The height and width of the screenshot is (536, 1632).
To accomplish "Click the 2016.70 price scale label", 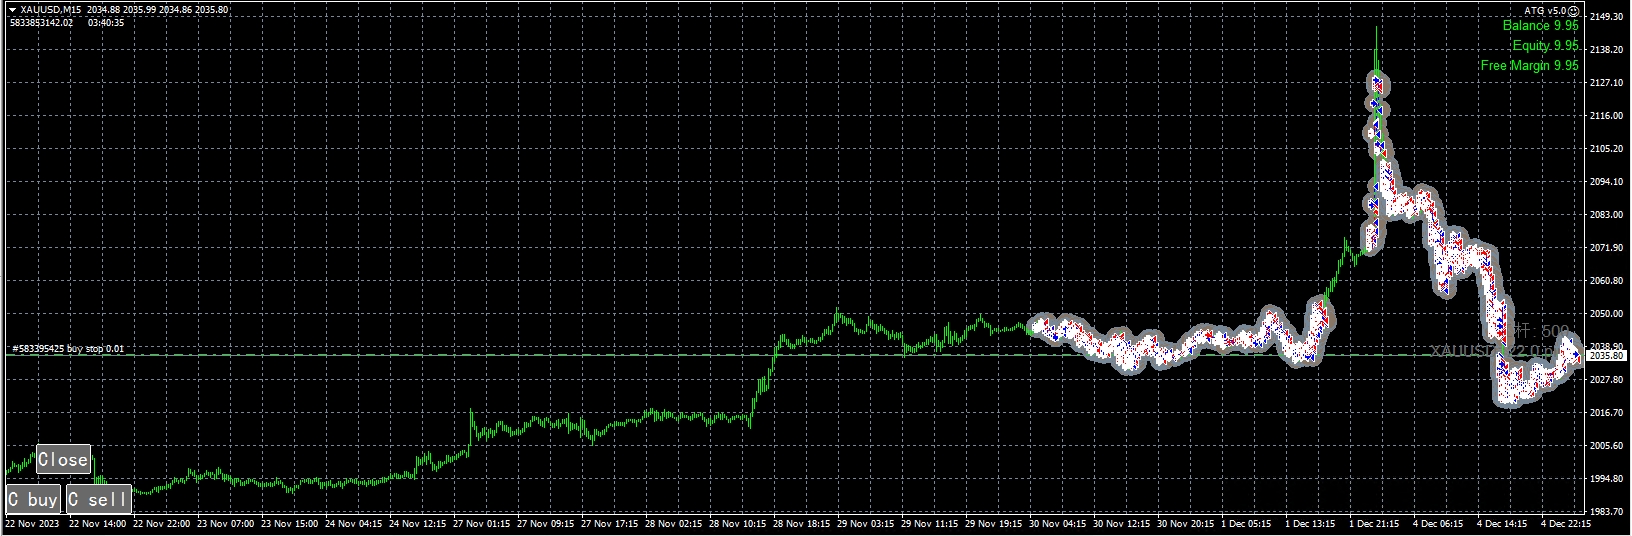I will [x=1606, y=413].
